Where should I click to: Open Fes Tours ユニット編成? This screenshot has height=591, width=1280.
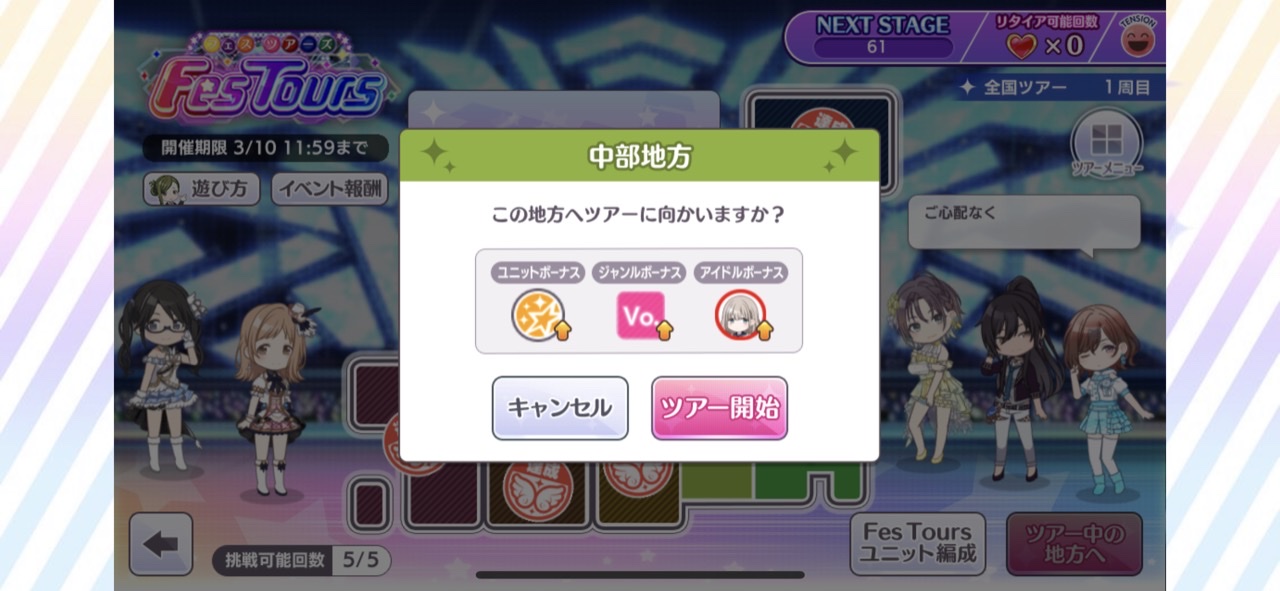917,544
